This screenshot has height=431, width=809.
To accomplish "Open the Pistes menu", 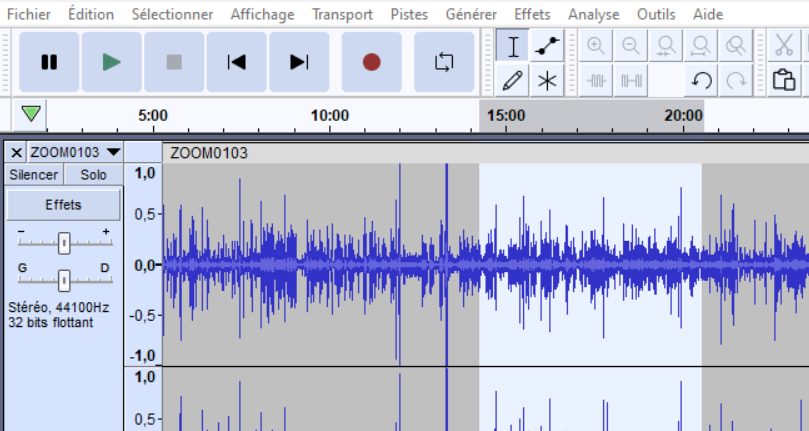I will click(409, 14).
